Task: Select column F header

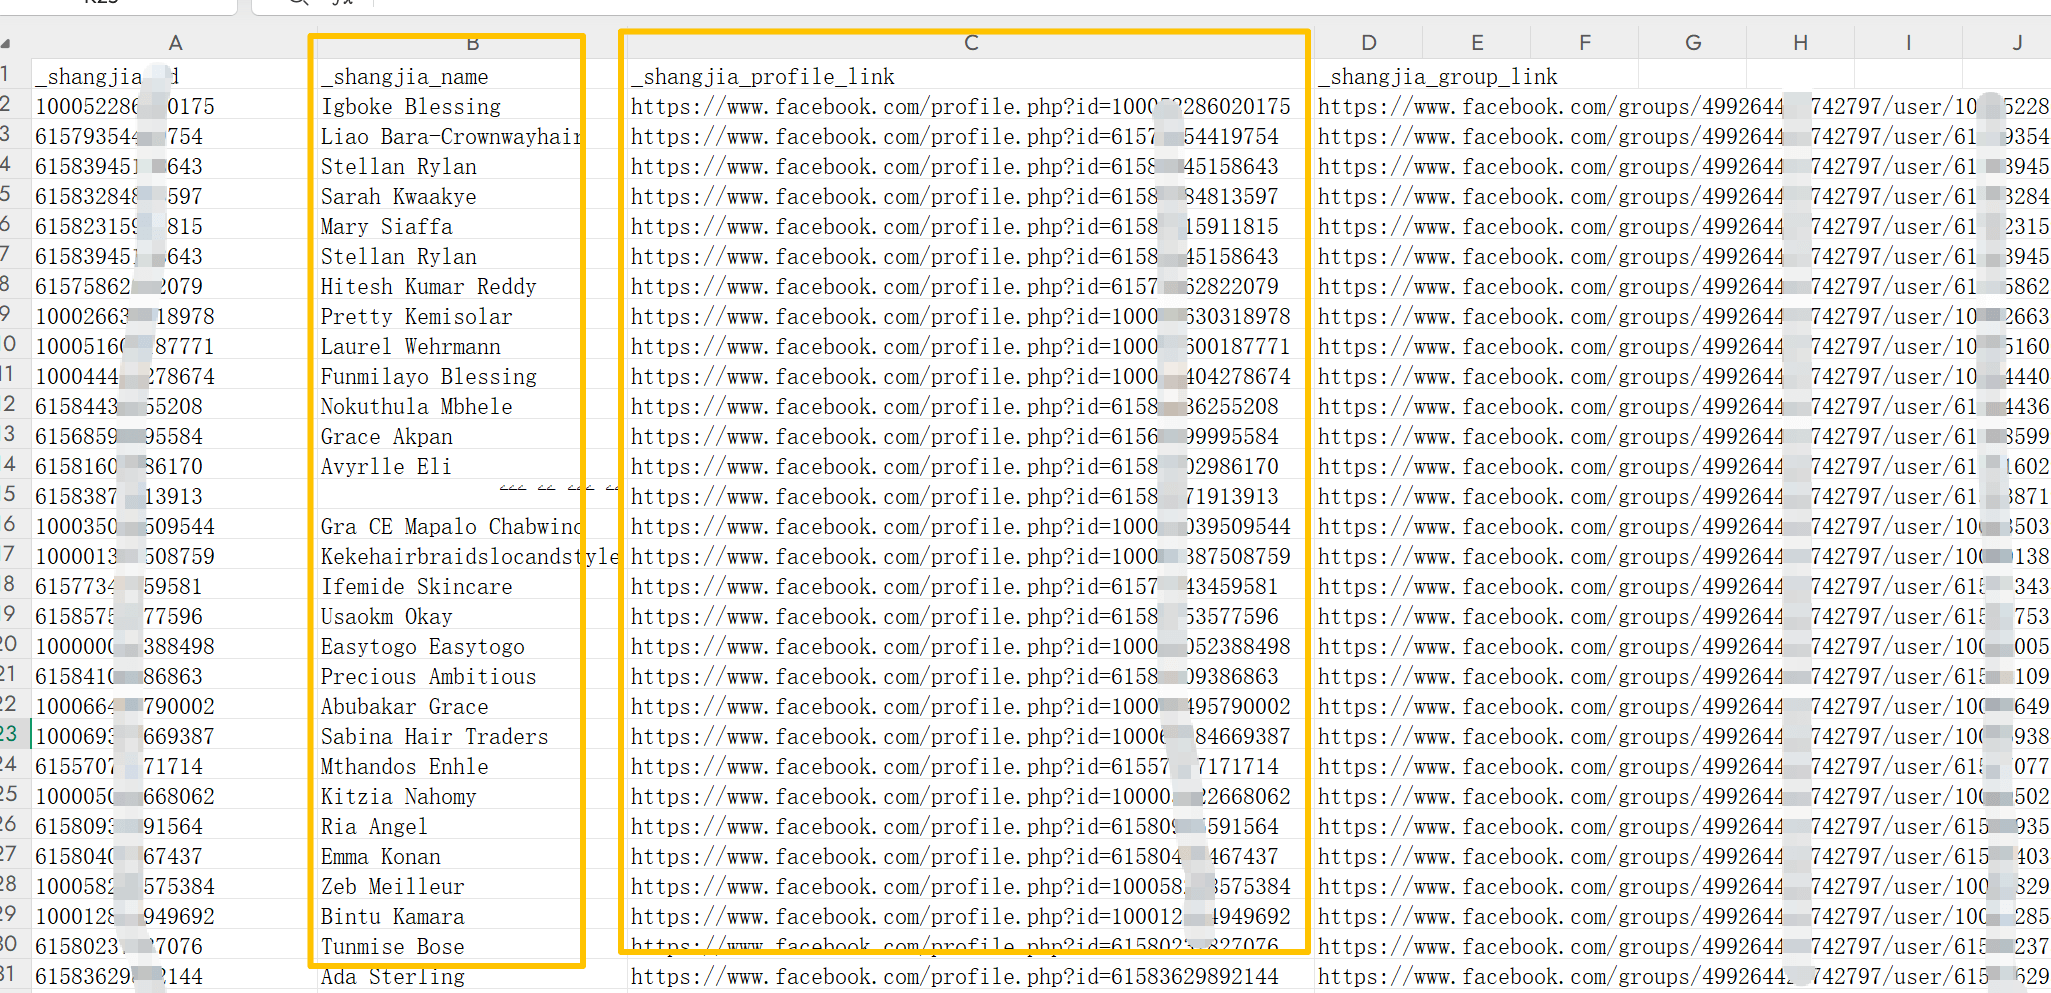Action: point(1584,43)
